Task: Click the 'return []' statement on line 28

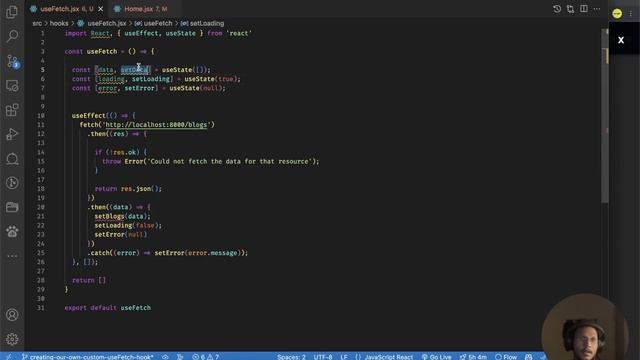Action: pos(89,280)
